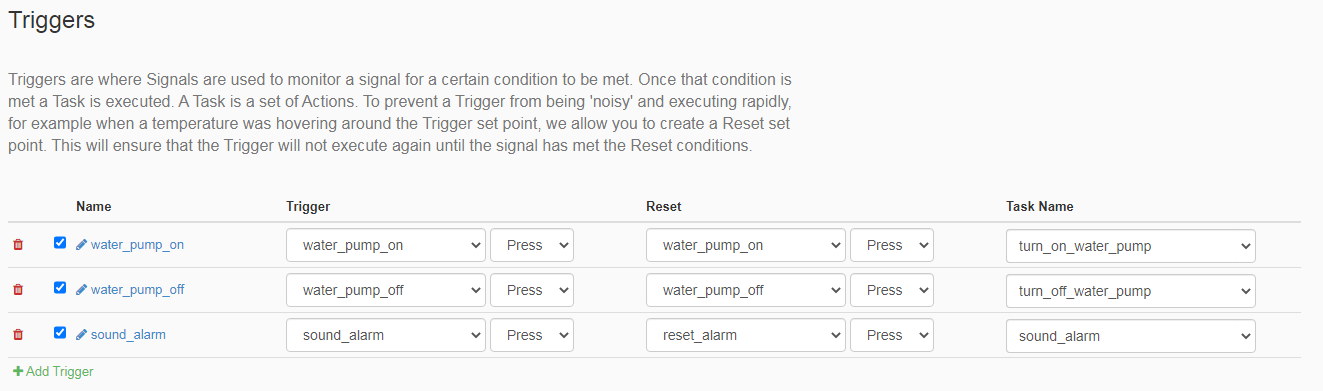The width and height of the screenshot is (1323, 391).
Task: Open the water_pump_on Trigger signal dropdown
Action: tap(386, 245)
